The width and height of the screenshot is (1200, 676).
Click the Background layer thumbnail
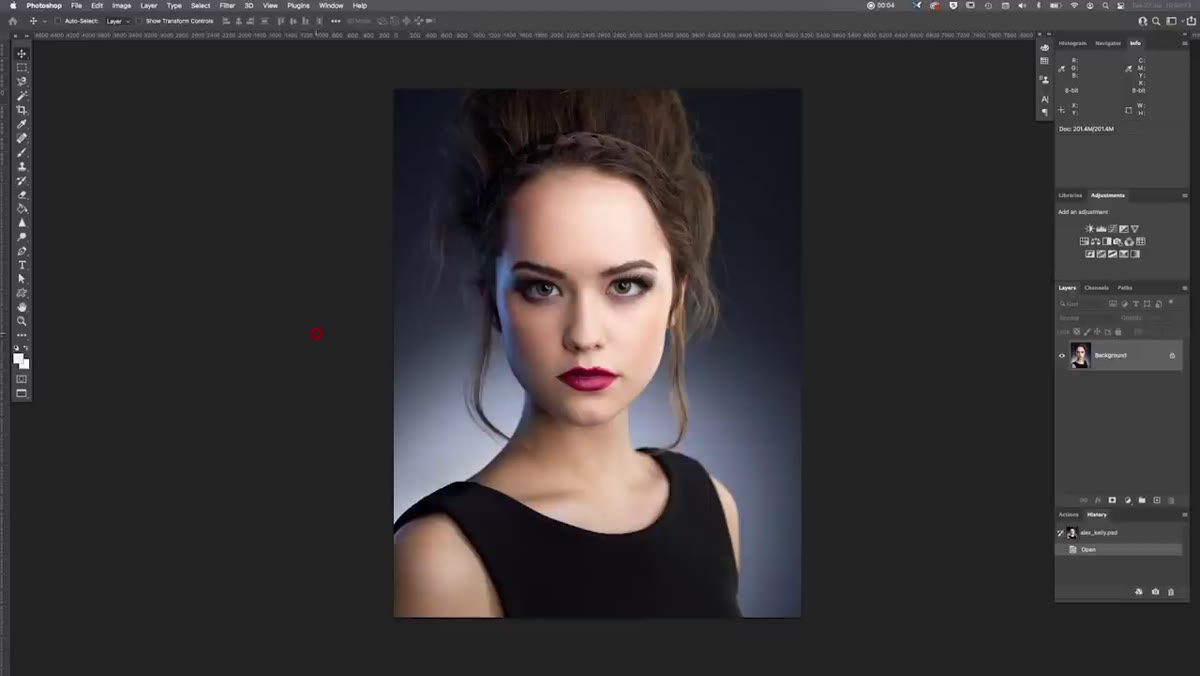1080,356
